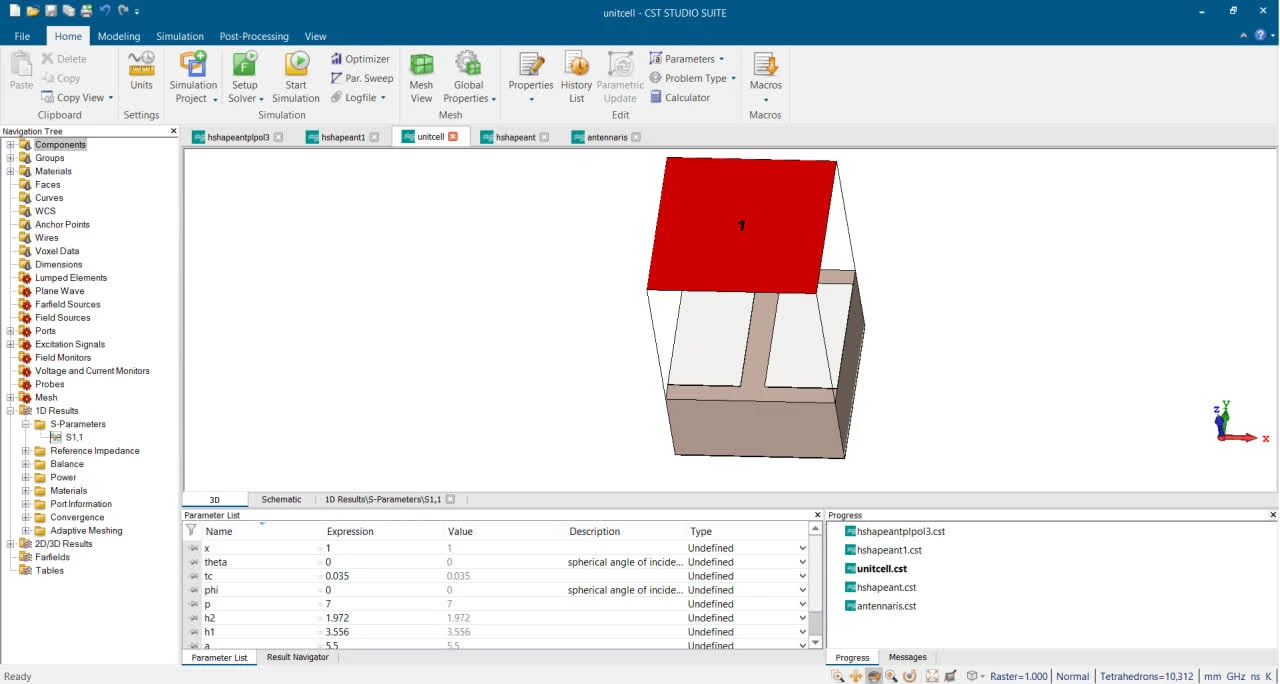Switch to the Post-Processing ribbon tab
The image size is (1280, 684).
[254, 36]
